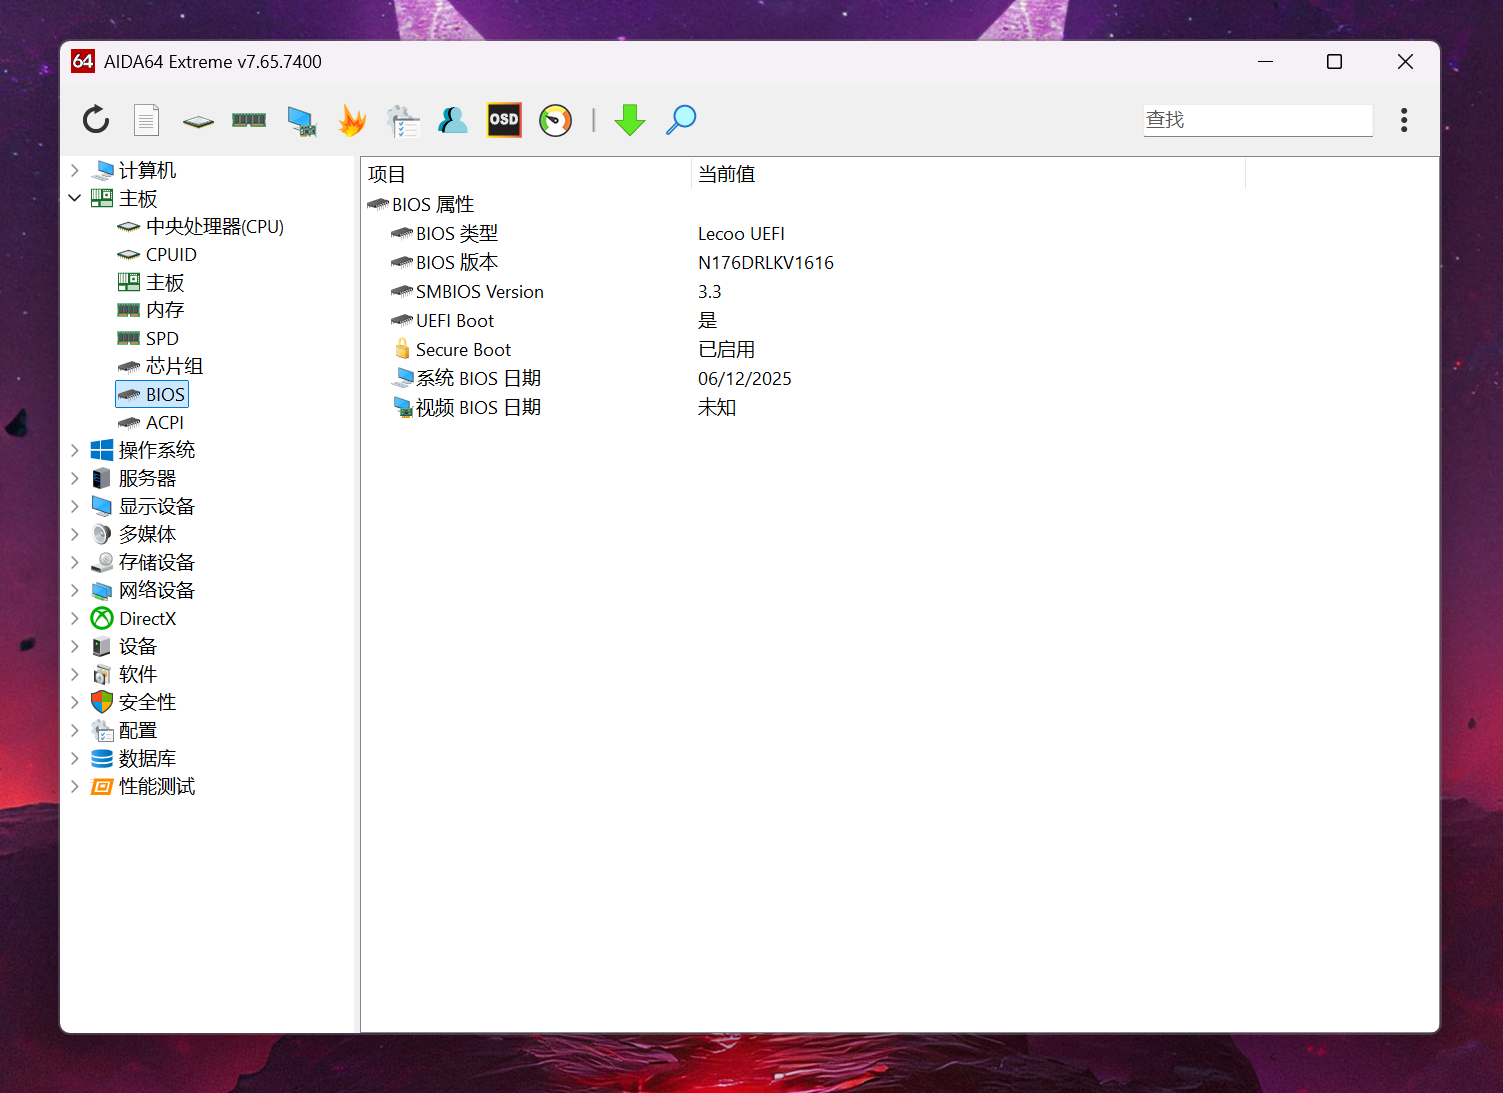The height and width of the screenshot is (1093, 1503).
Task: Click the 查找 search field
Action: [1258, 120]
